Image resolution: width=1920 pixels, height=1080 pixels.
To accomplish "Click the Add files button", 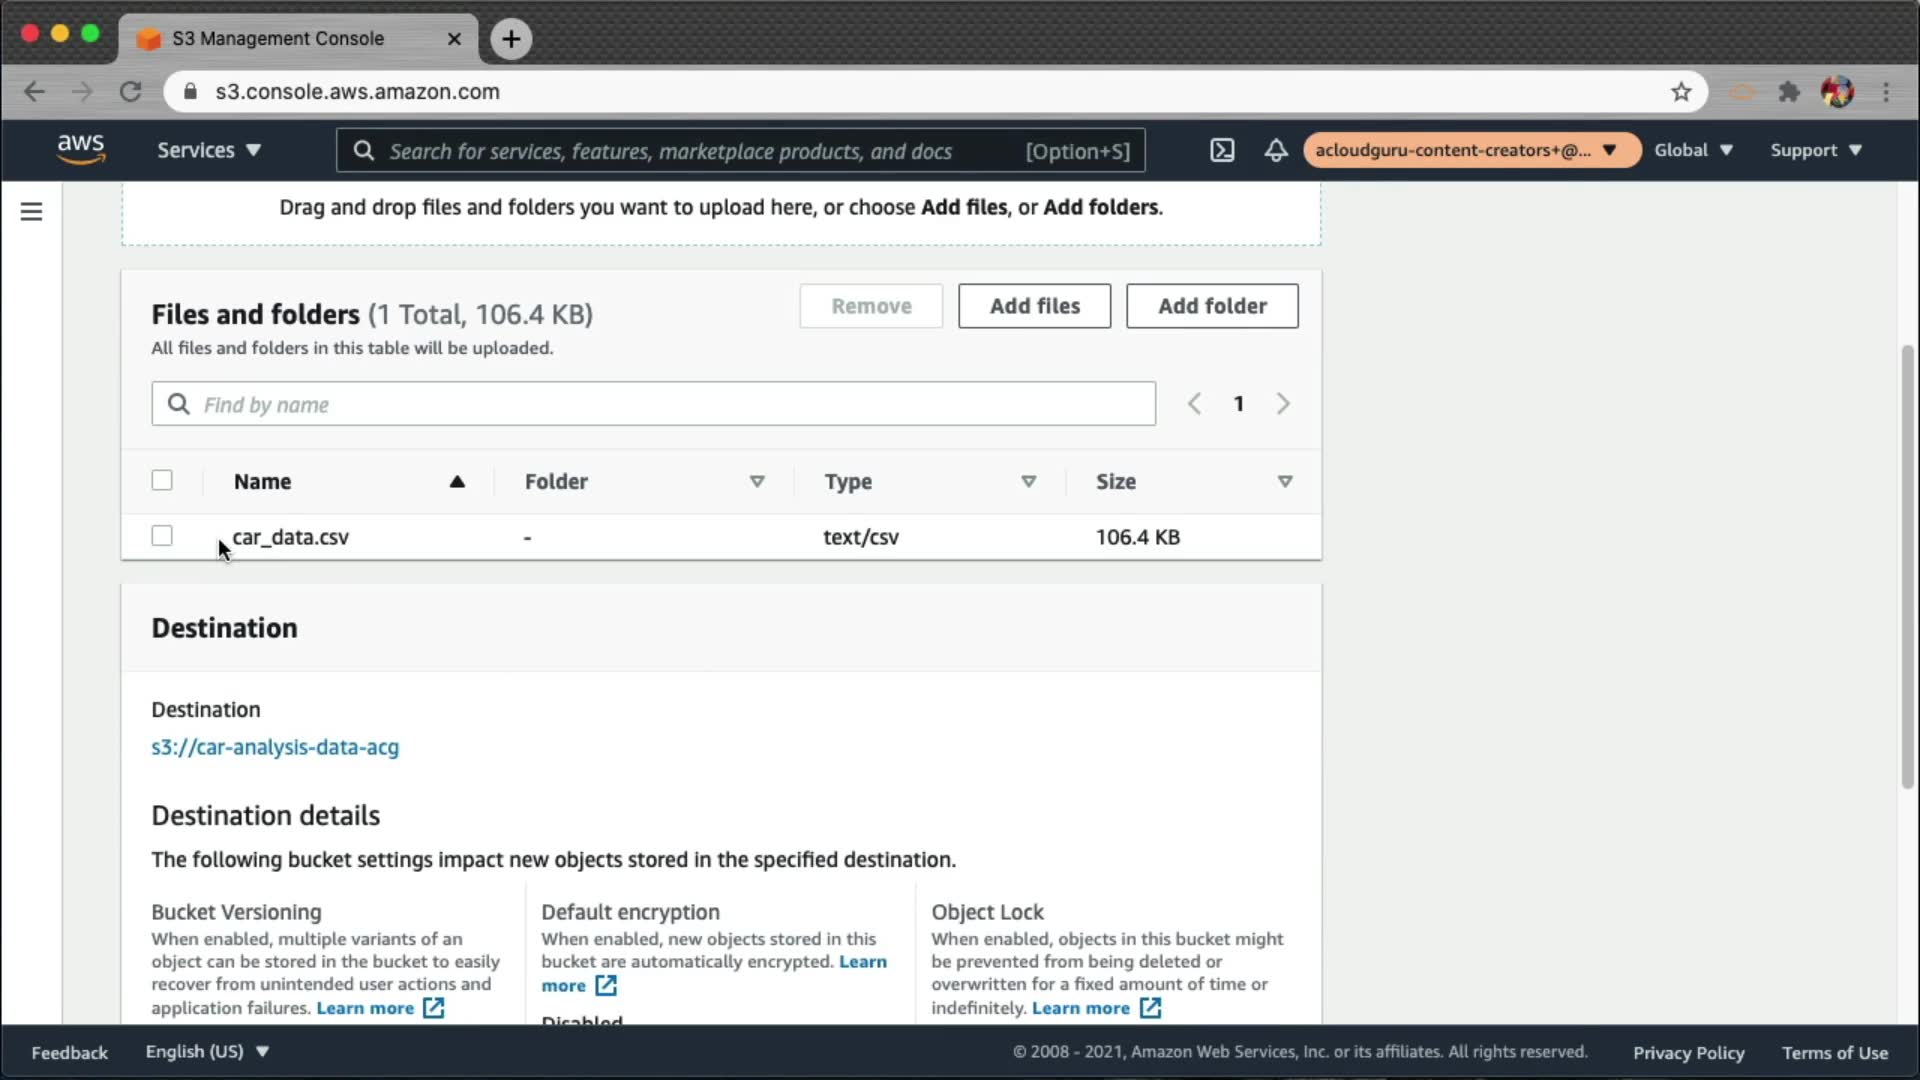I will [x=1034, y=306].
